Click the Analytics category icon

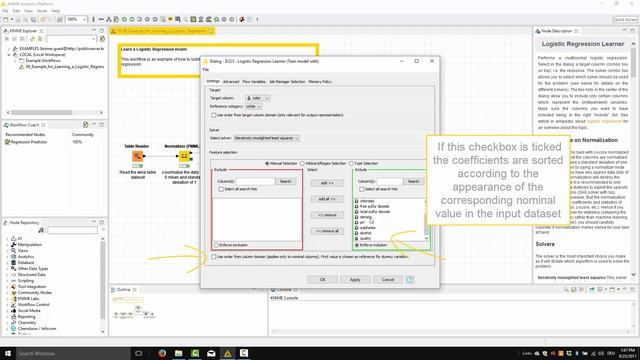[x=13, y=256]
